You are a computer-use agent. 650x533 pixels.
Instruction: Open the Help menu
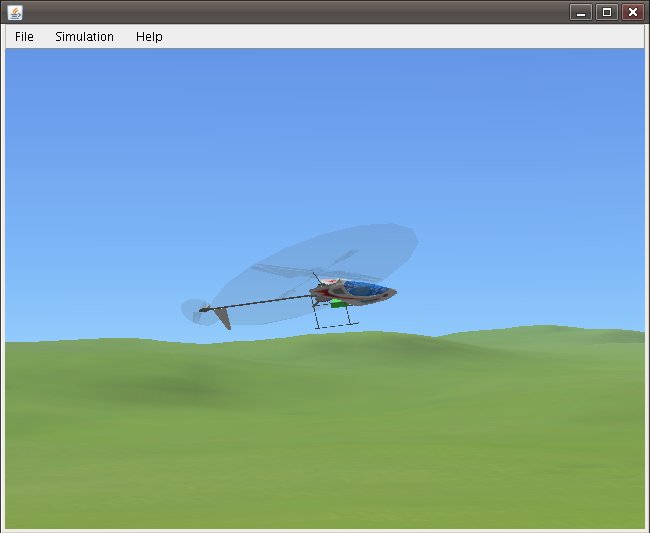(x=149, y=36)
